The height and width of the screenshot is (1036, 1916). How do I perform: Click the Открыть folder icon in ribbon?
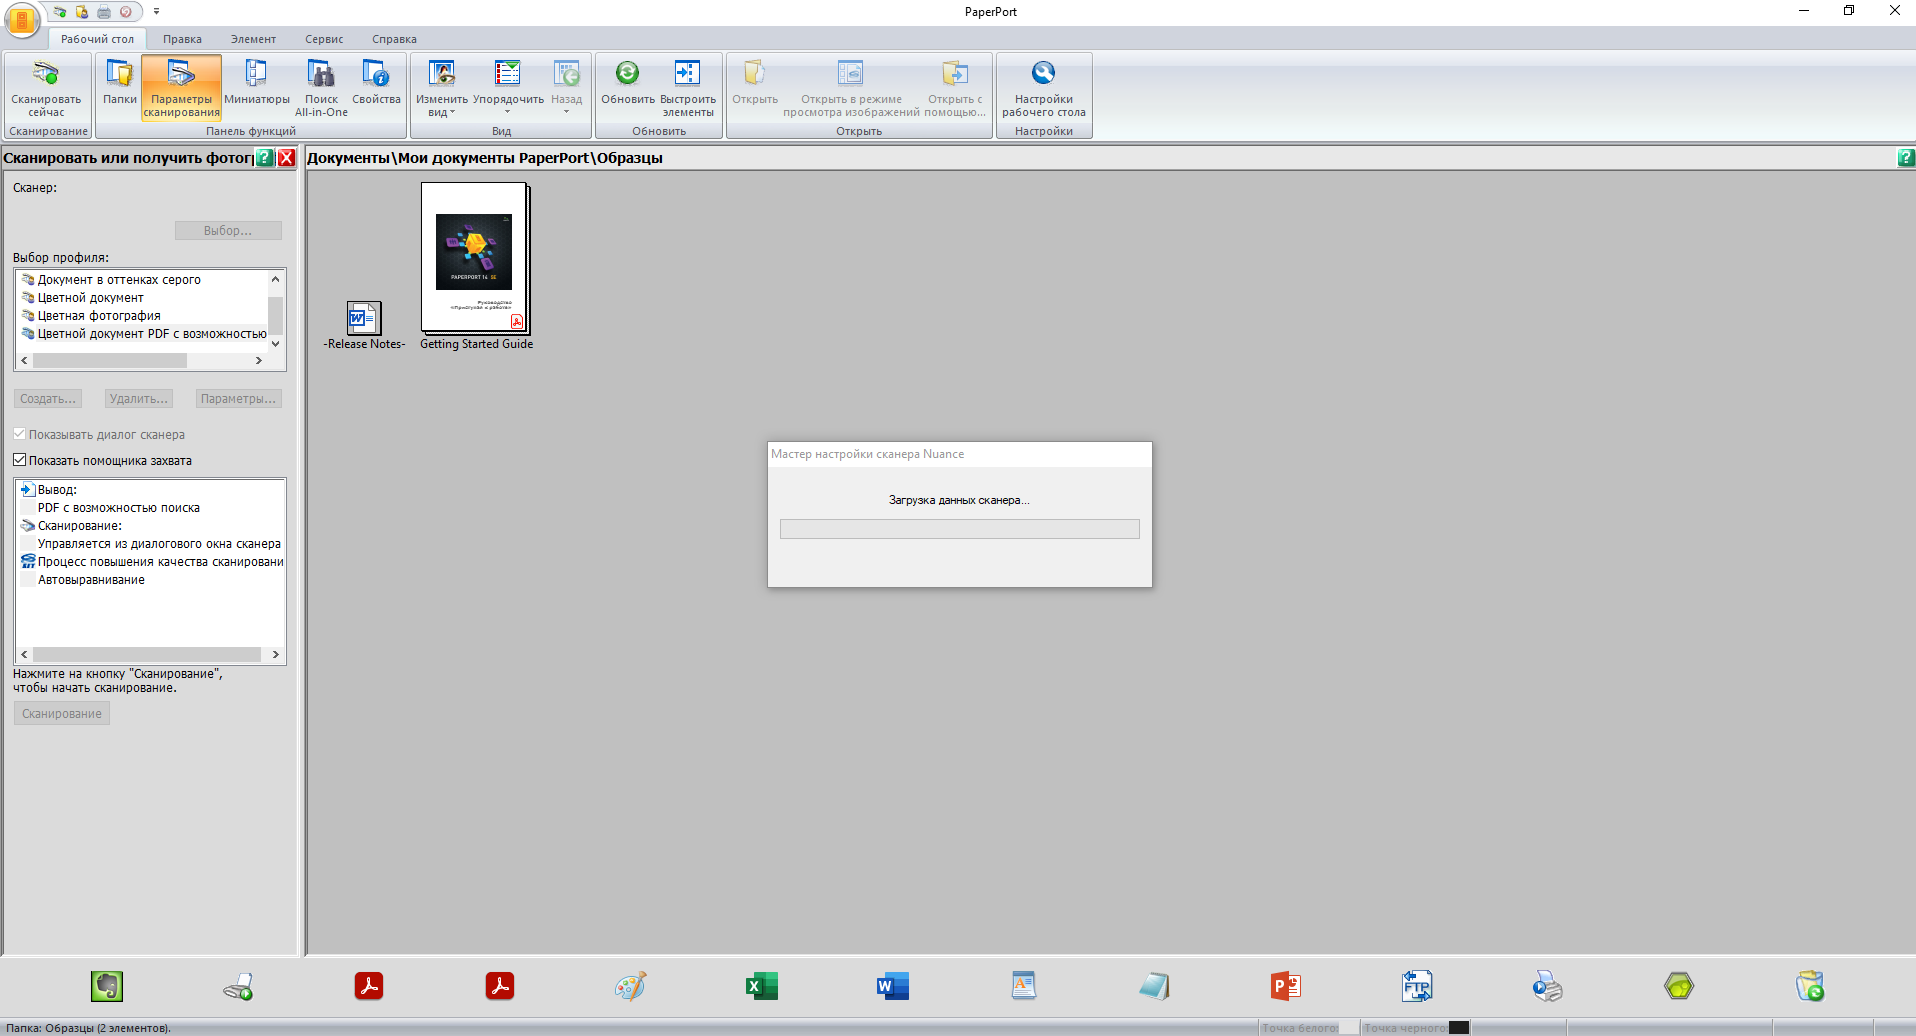pyautogui.click(x=755, y=82)
